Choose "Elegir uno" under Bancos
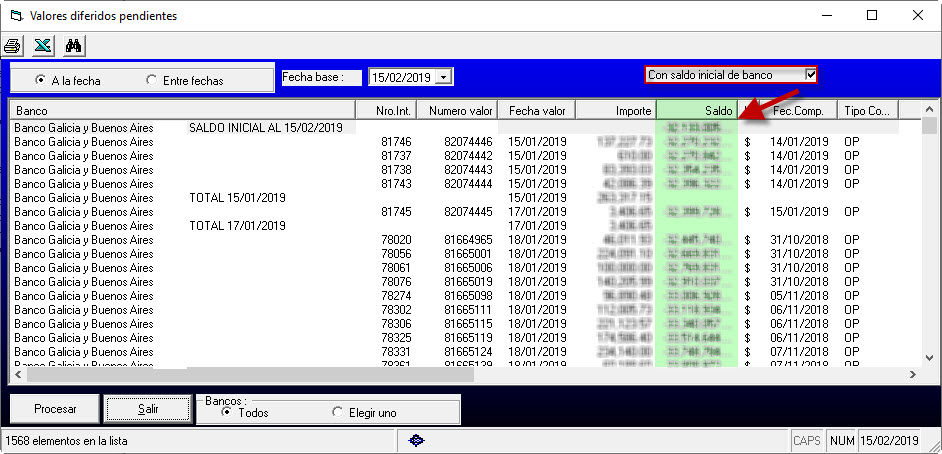This screenshot has width=942, height=454. [x=337, y=412]
